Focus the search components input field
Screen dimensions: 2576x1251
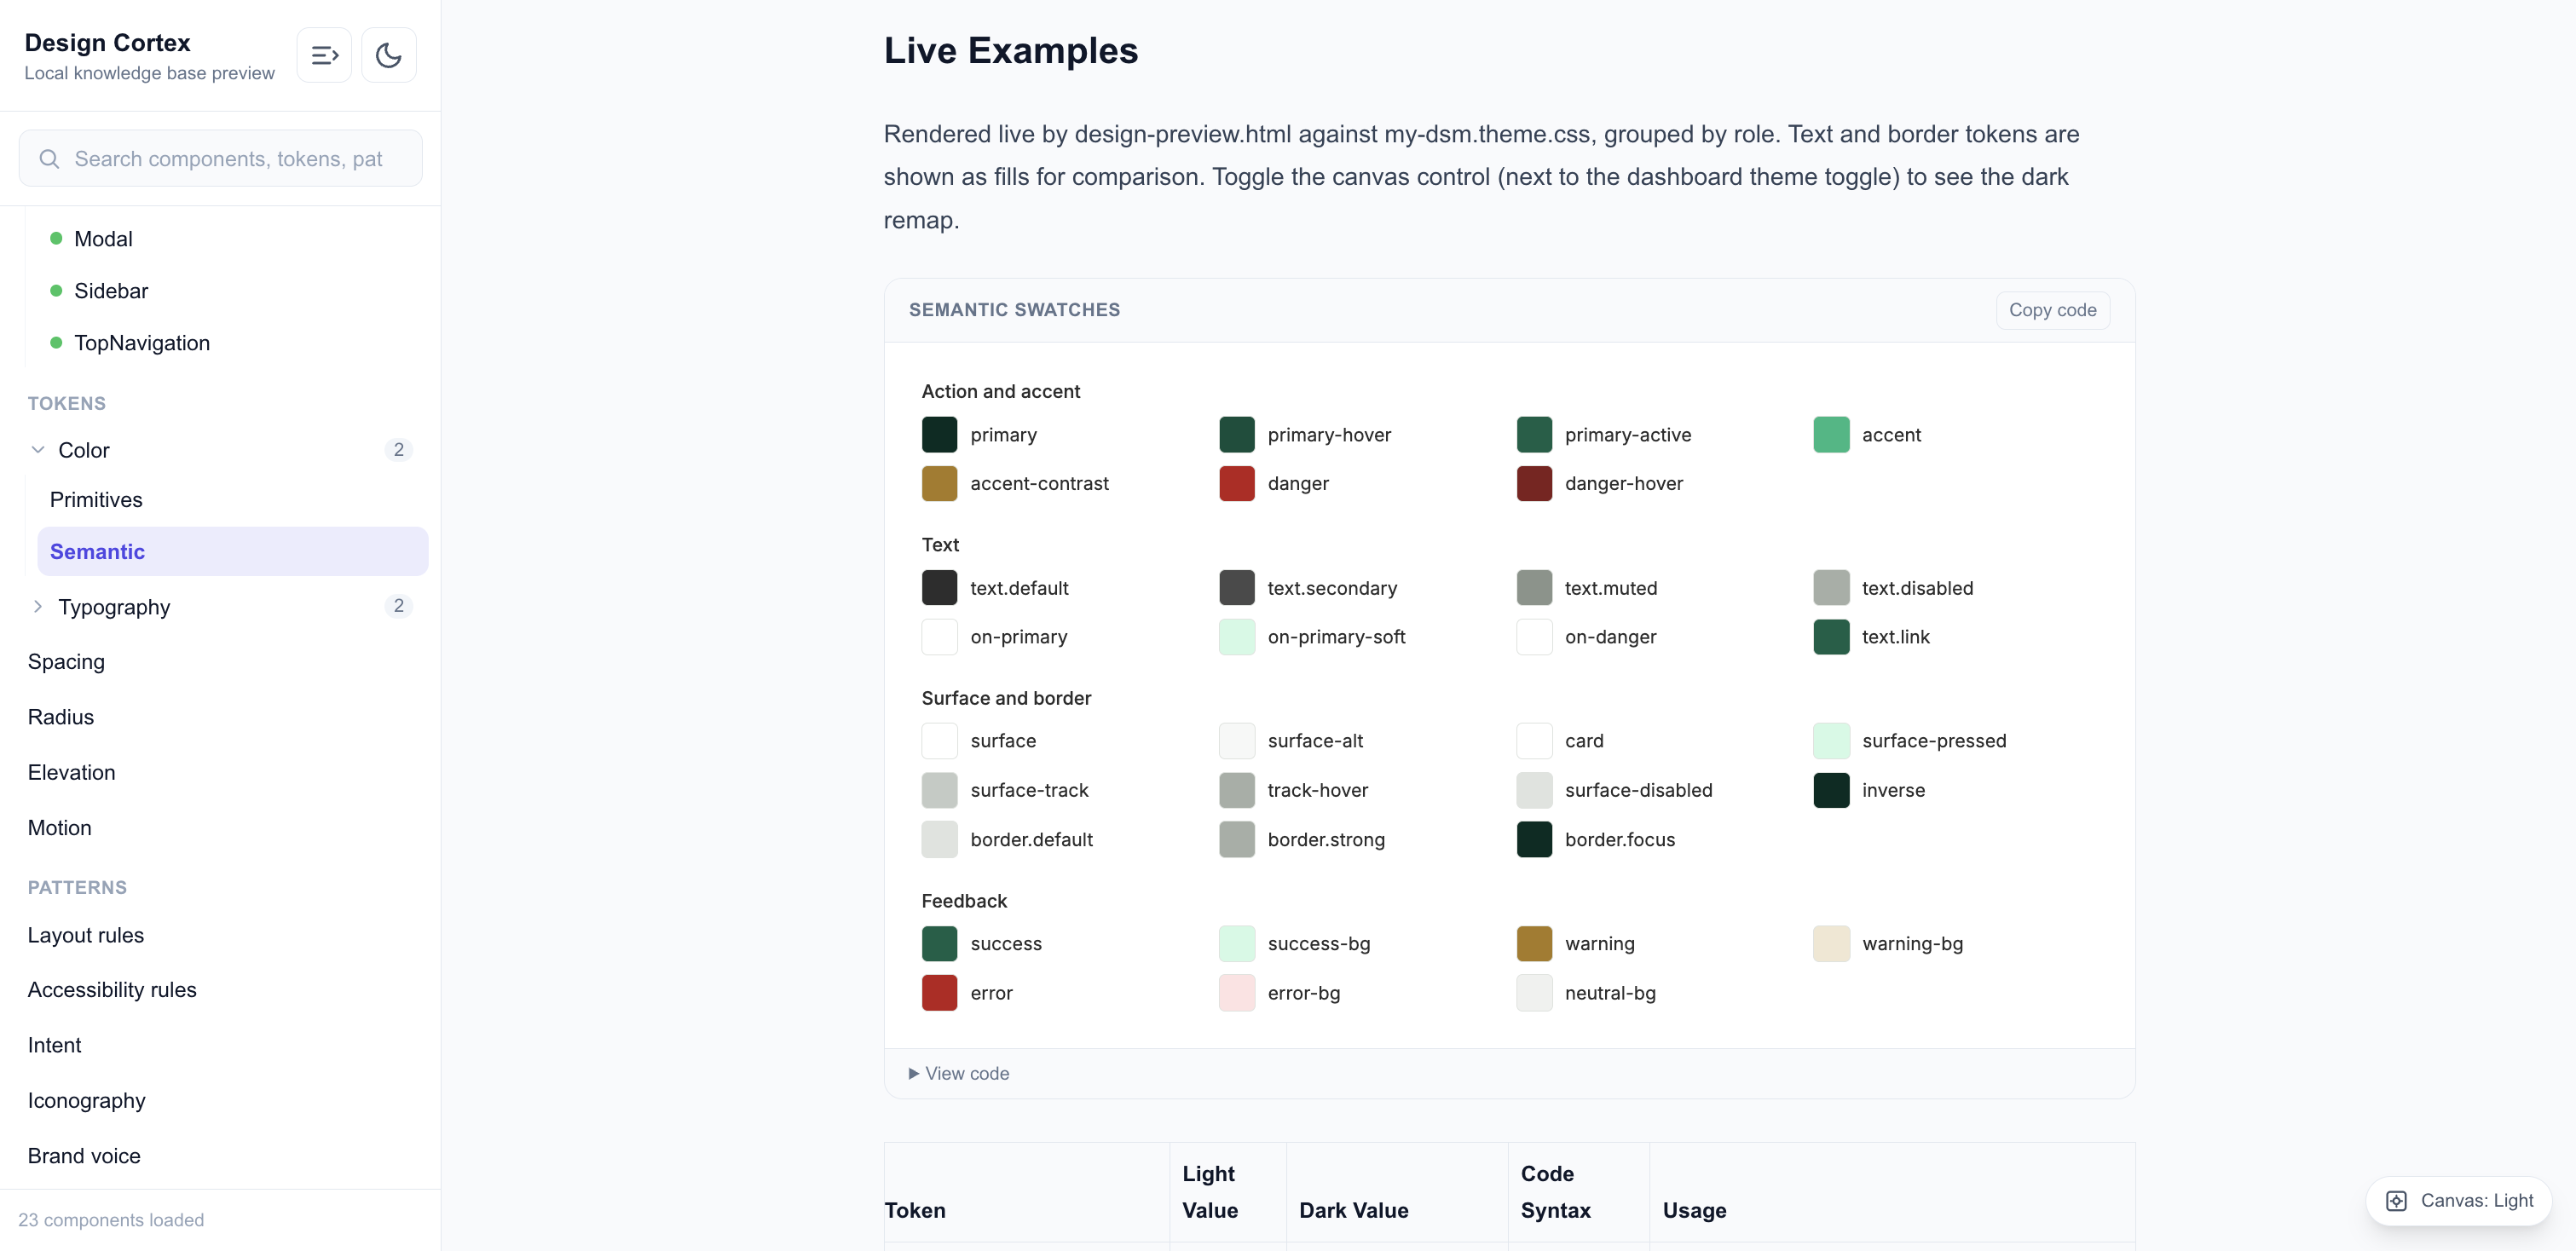pyautogui.click(x=221, y=159)
